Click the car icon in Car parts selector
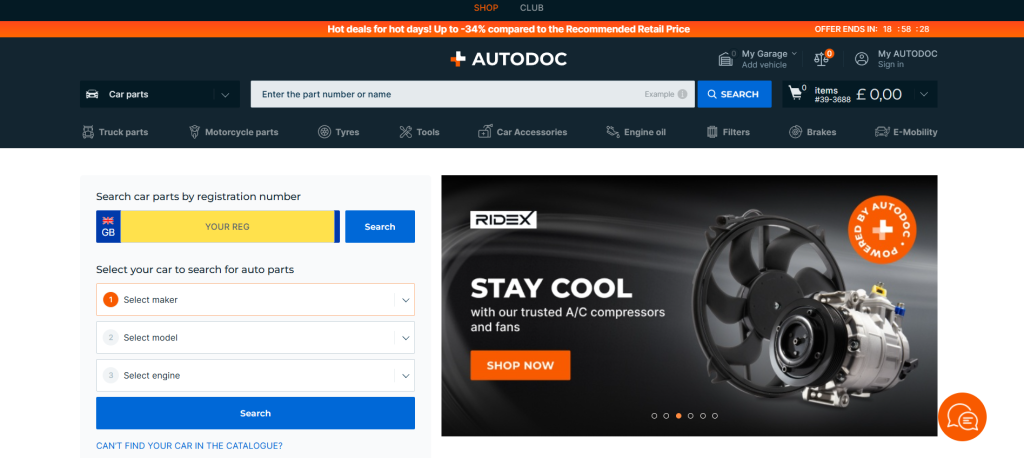The height and width of the screenshot is (458, 1024). click(92, 94)
